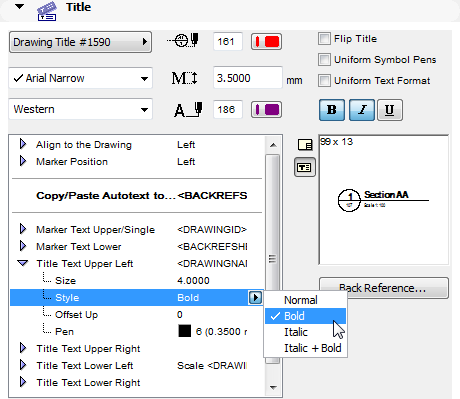Select Normal in the style popup
Image resolution: width=460 pixels, height=399 pixels.
coord(301,300)
